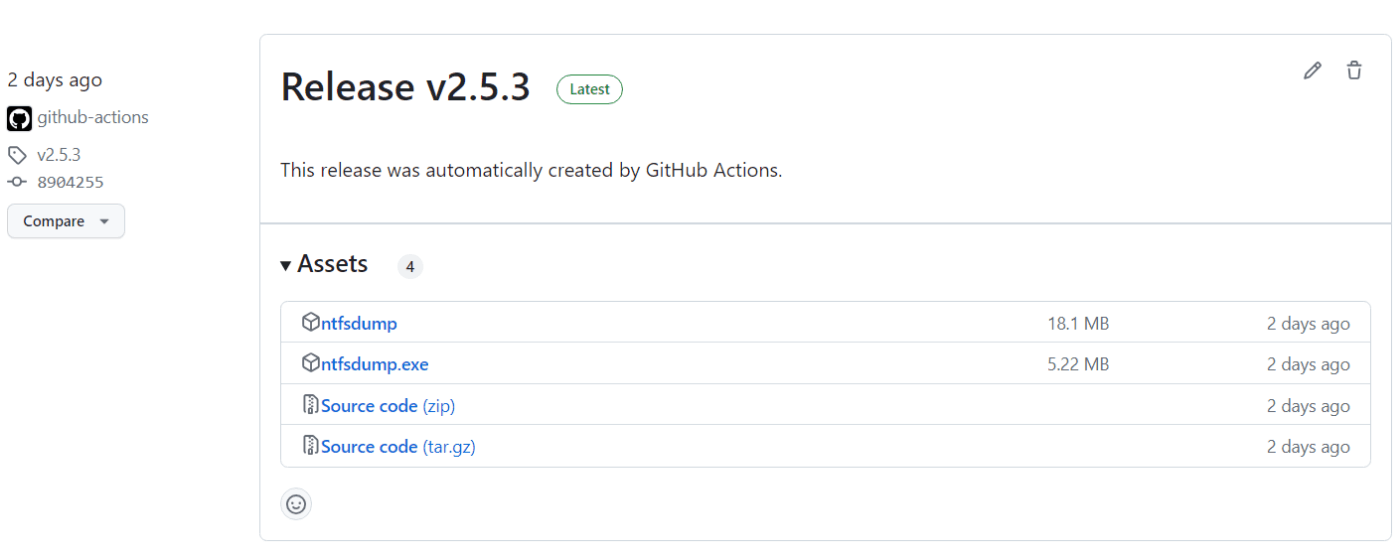The height and width of the screenshot is (553, 1400).
Task: Click the pencil edit release icon
Action: pos(1312,70)
